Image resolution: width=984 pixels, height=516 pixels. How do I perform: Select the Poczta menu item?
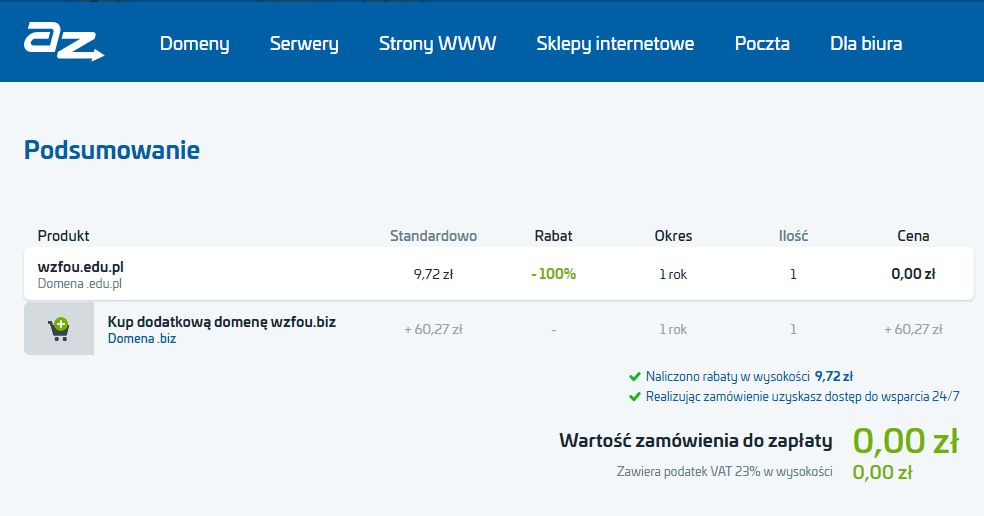762,43
